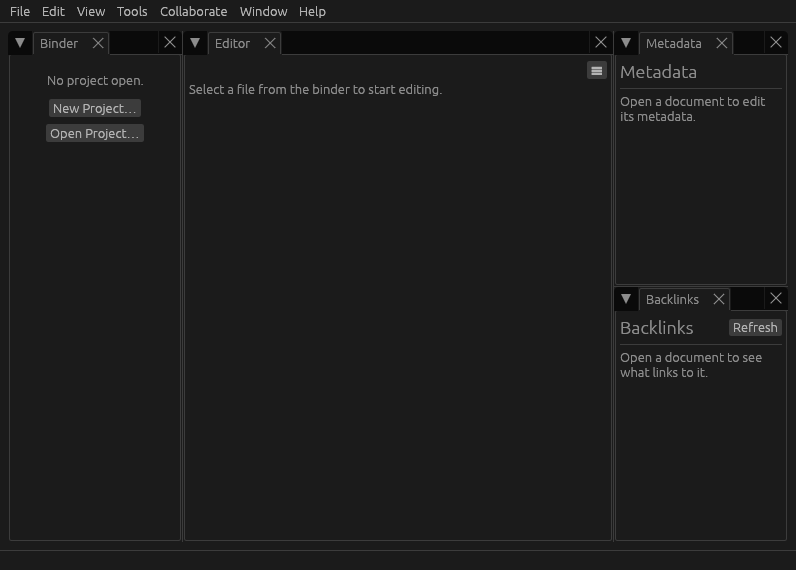Click the 'No project open.' text
The width and height of the screenshot is (796, 570).
[95, 81]
